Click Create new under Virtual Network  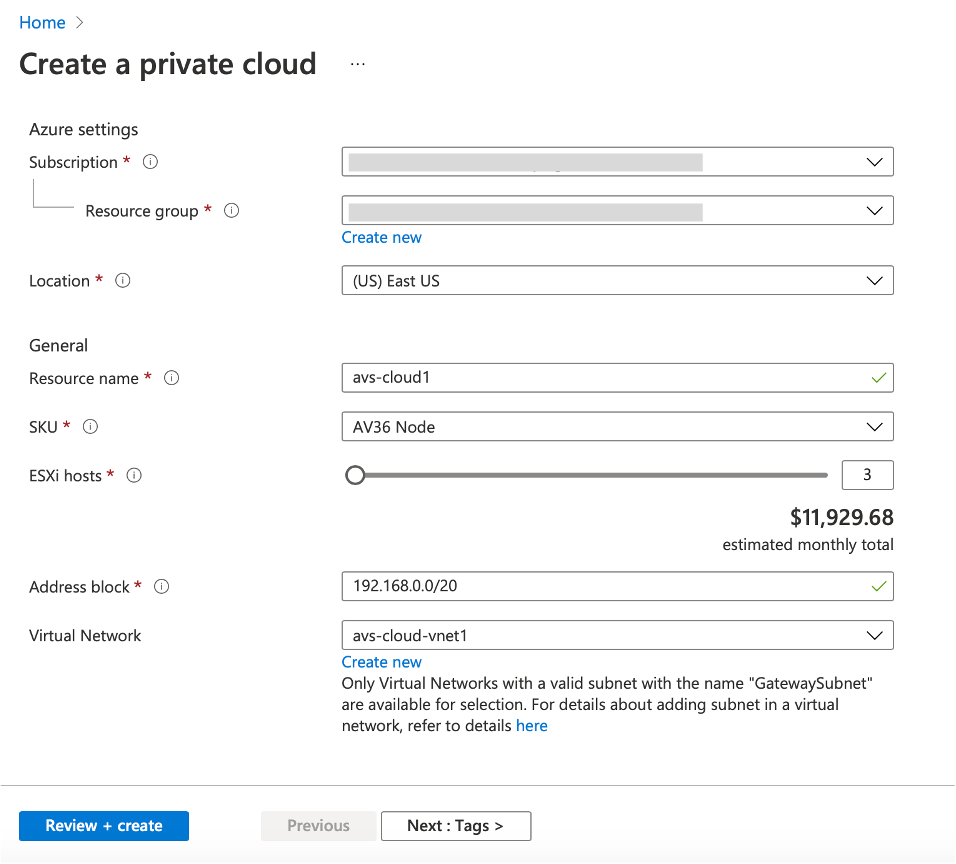382,662
